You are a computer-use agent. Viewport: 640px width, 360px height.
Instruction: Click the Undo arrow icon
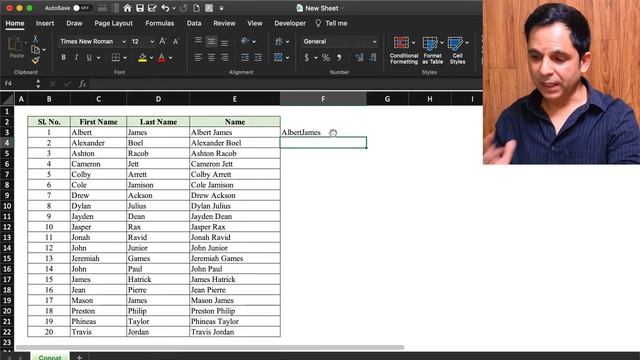pyautogui.click(x=165, y=8)
